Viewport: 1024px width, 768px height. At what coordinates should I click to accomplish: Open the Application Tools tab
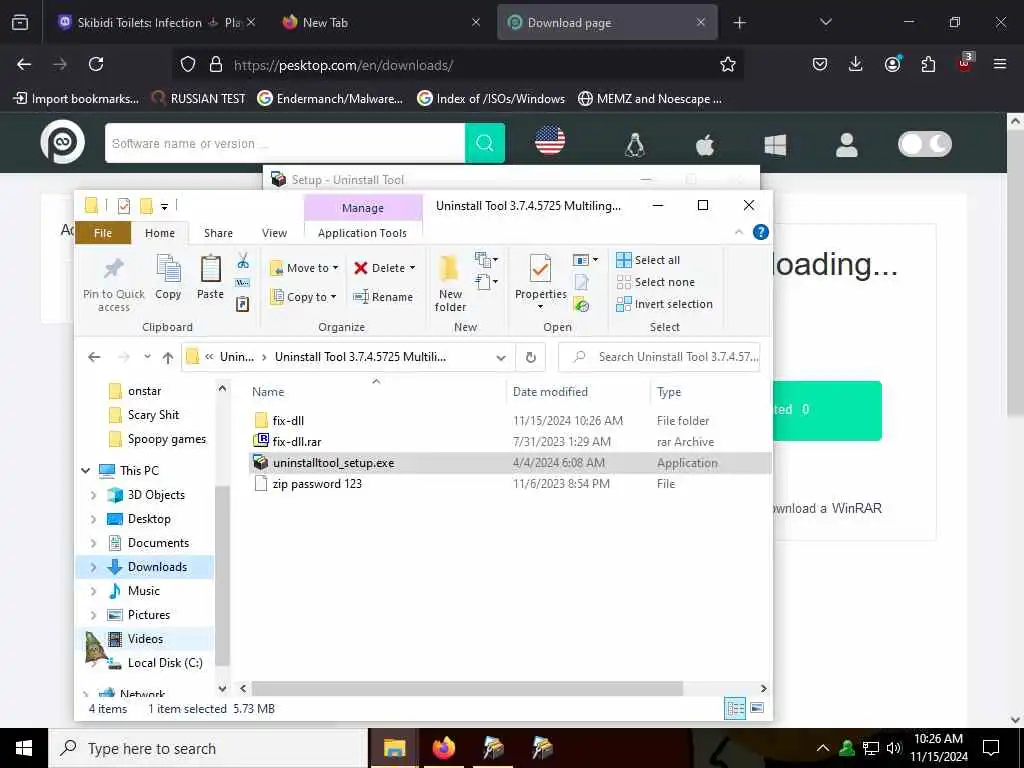(362, 233)
